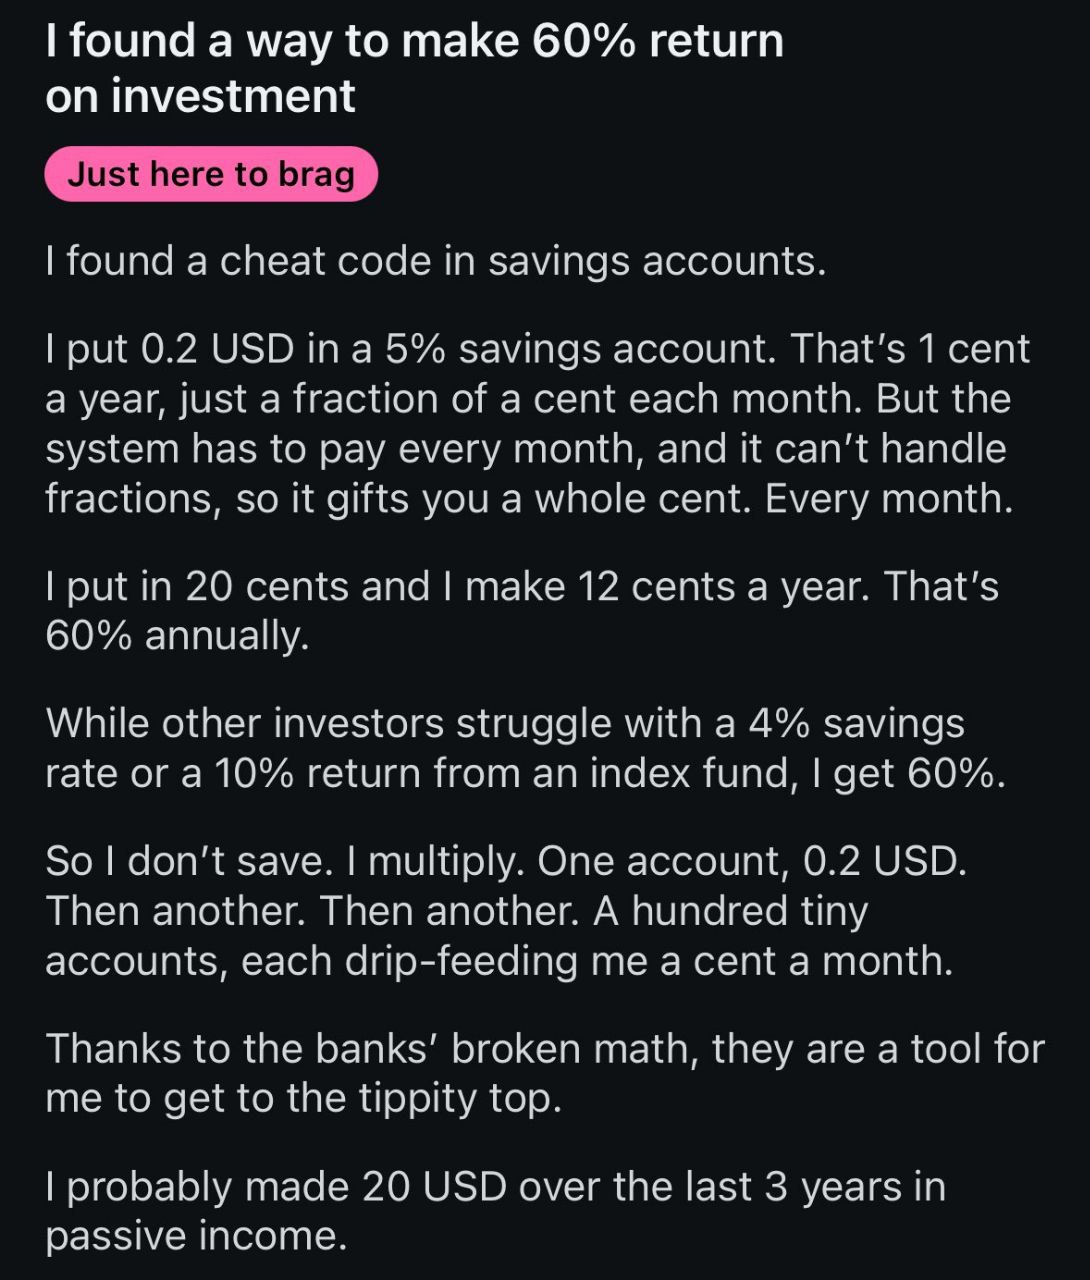
Task: Click the paragraph starting "I put in 20 cents"
Action: (x=520, y=610)
